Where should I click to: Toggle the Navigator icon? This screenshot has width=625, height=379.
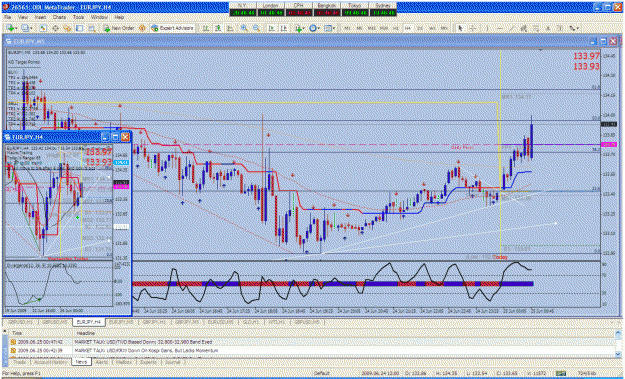click(67, 28)
